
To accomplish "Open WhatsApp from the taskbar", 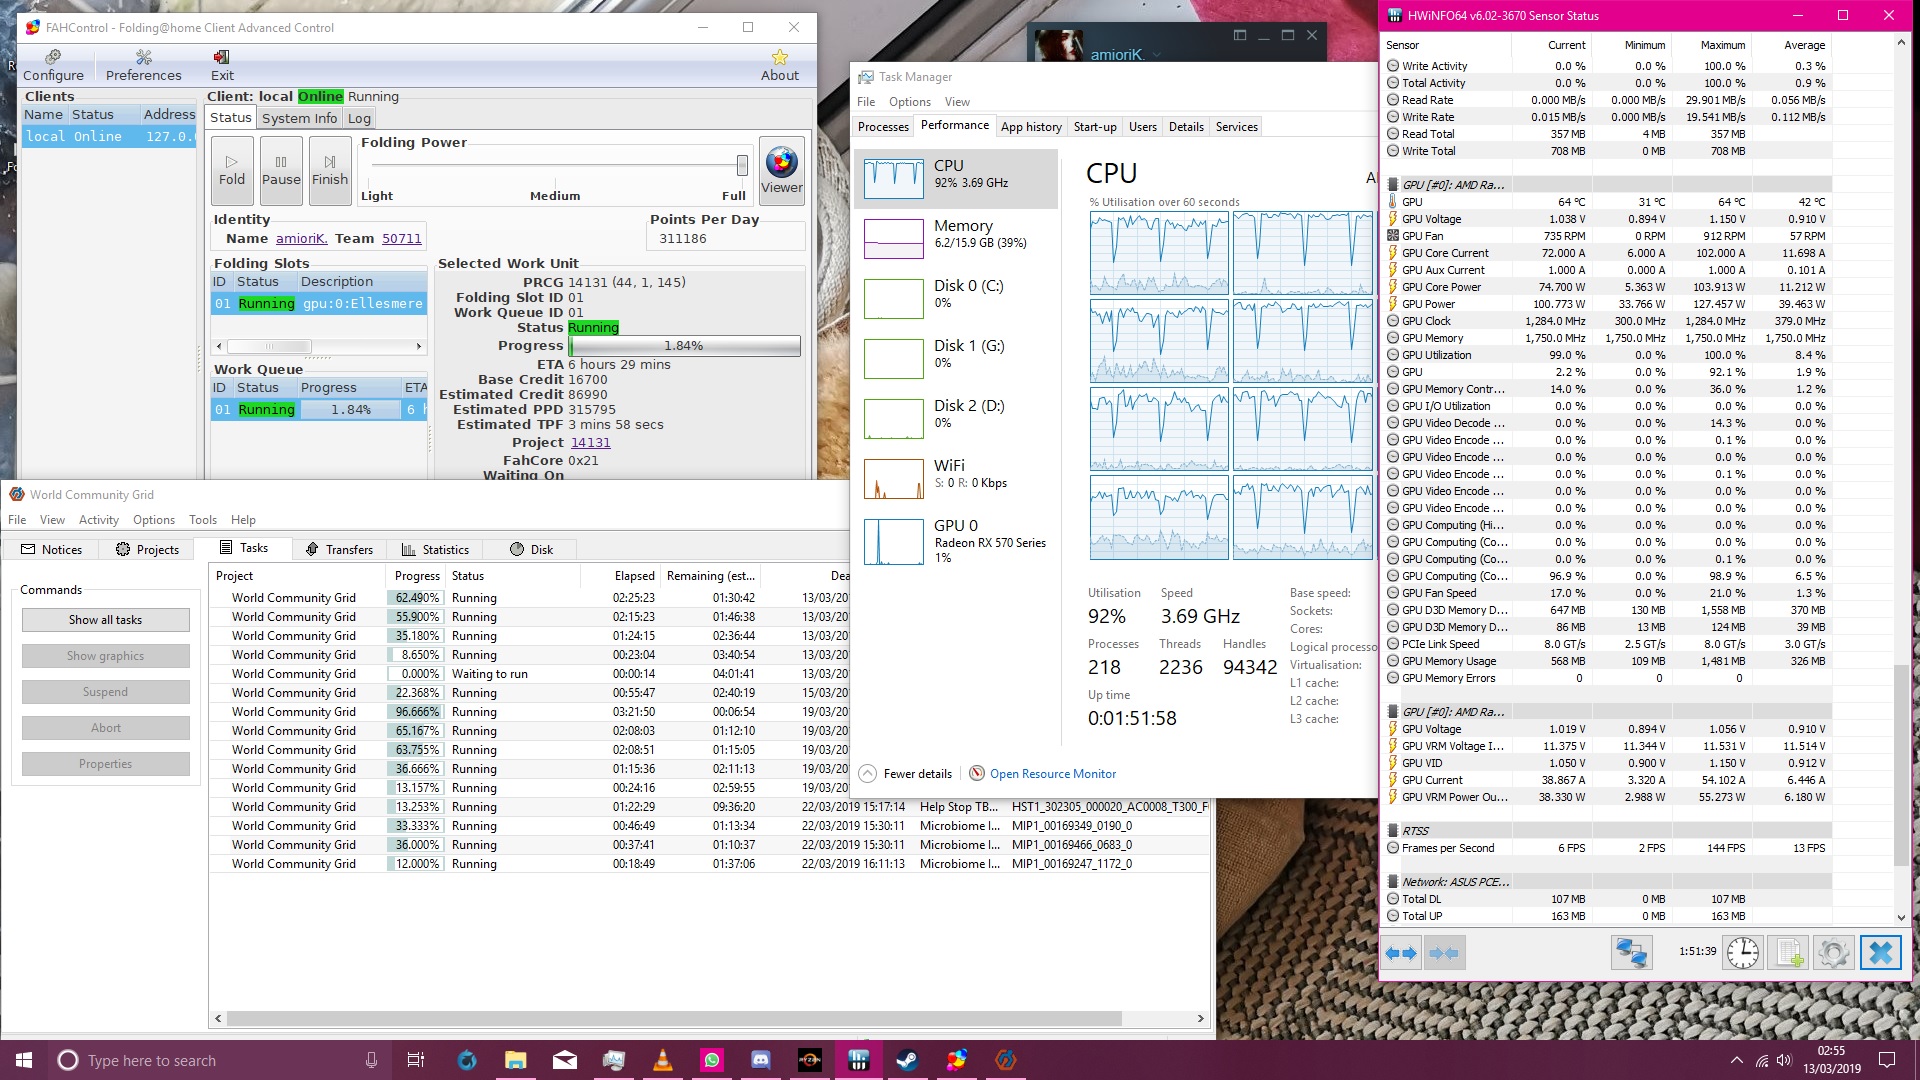I will coord(711,1060).
